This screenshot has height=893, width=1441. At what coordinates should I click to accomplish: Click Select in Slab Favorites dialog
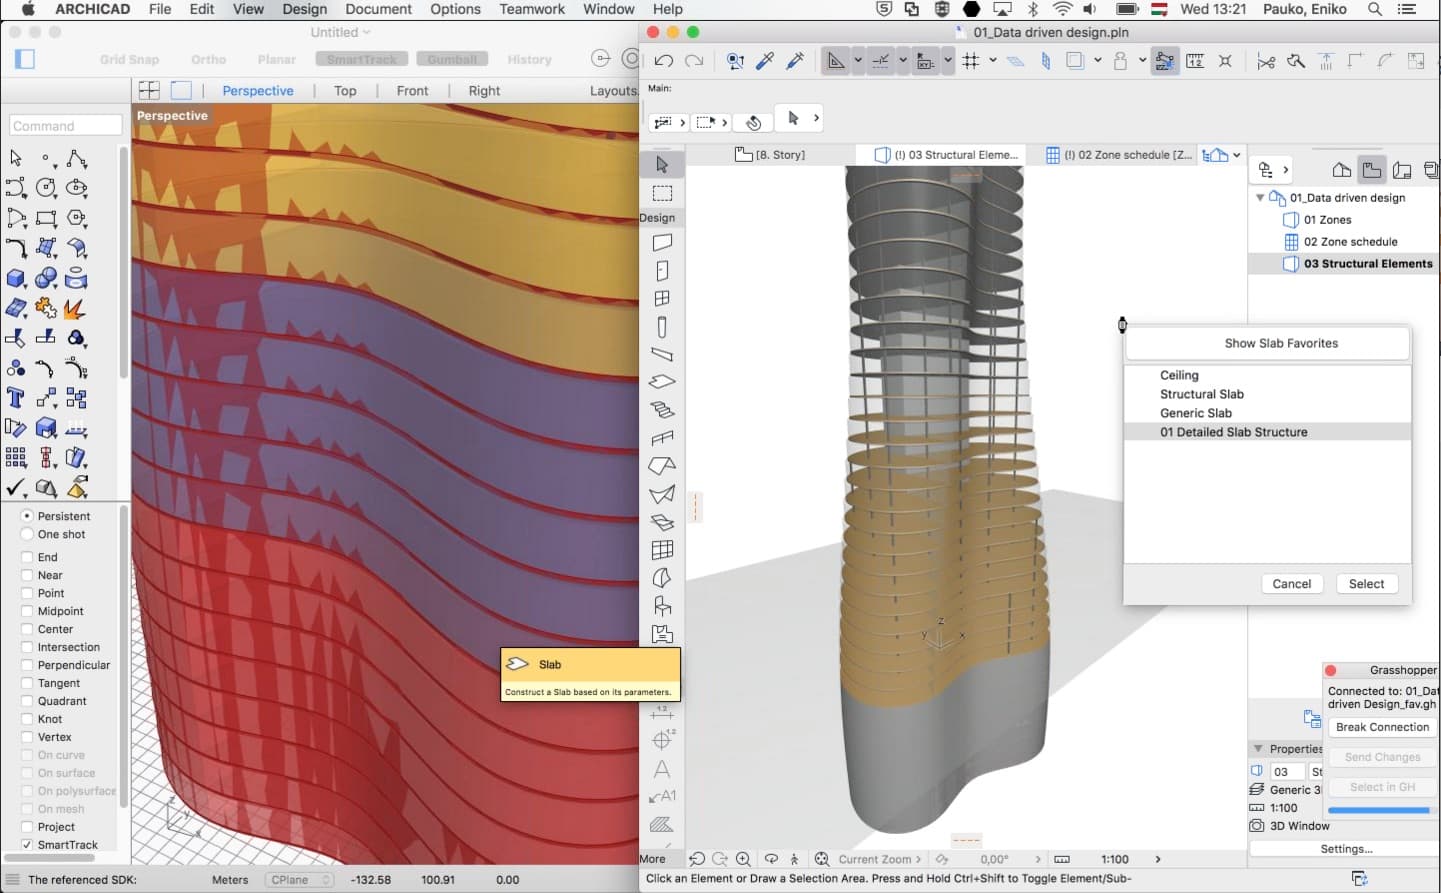[x=1366, y=584]
